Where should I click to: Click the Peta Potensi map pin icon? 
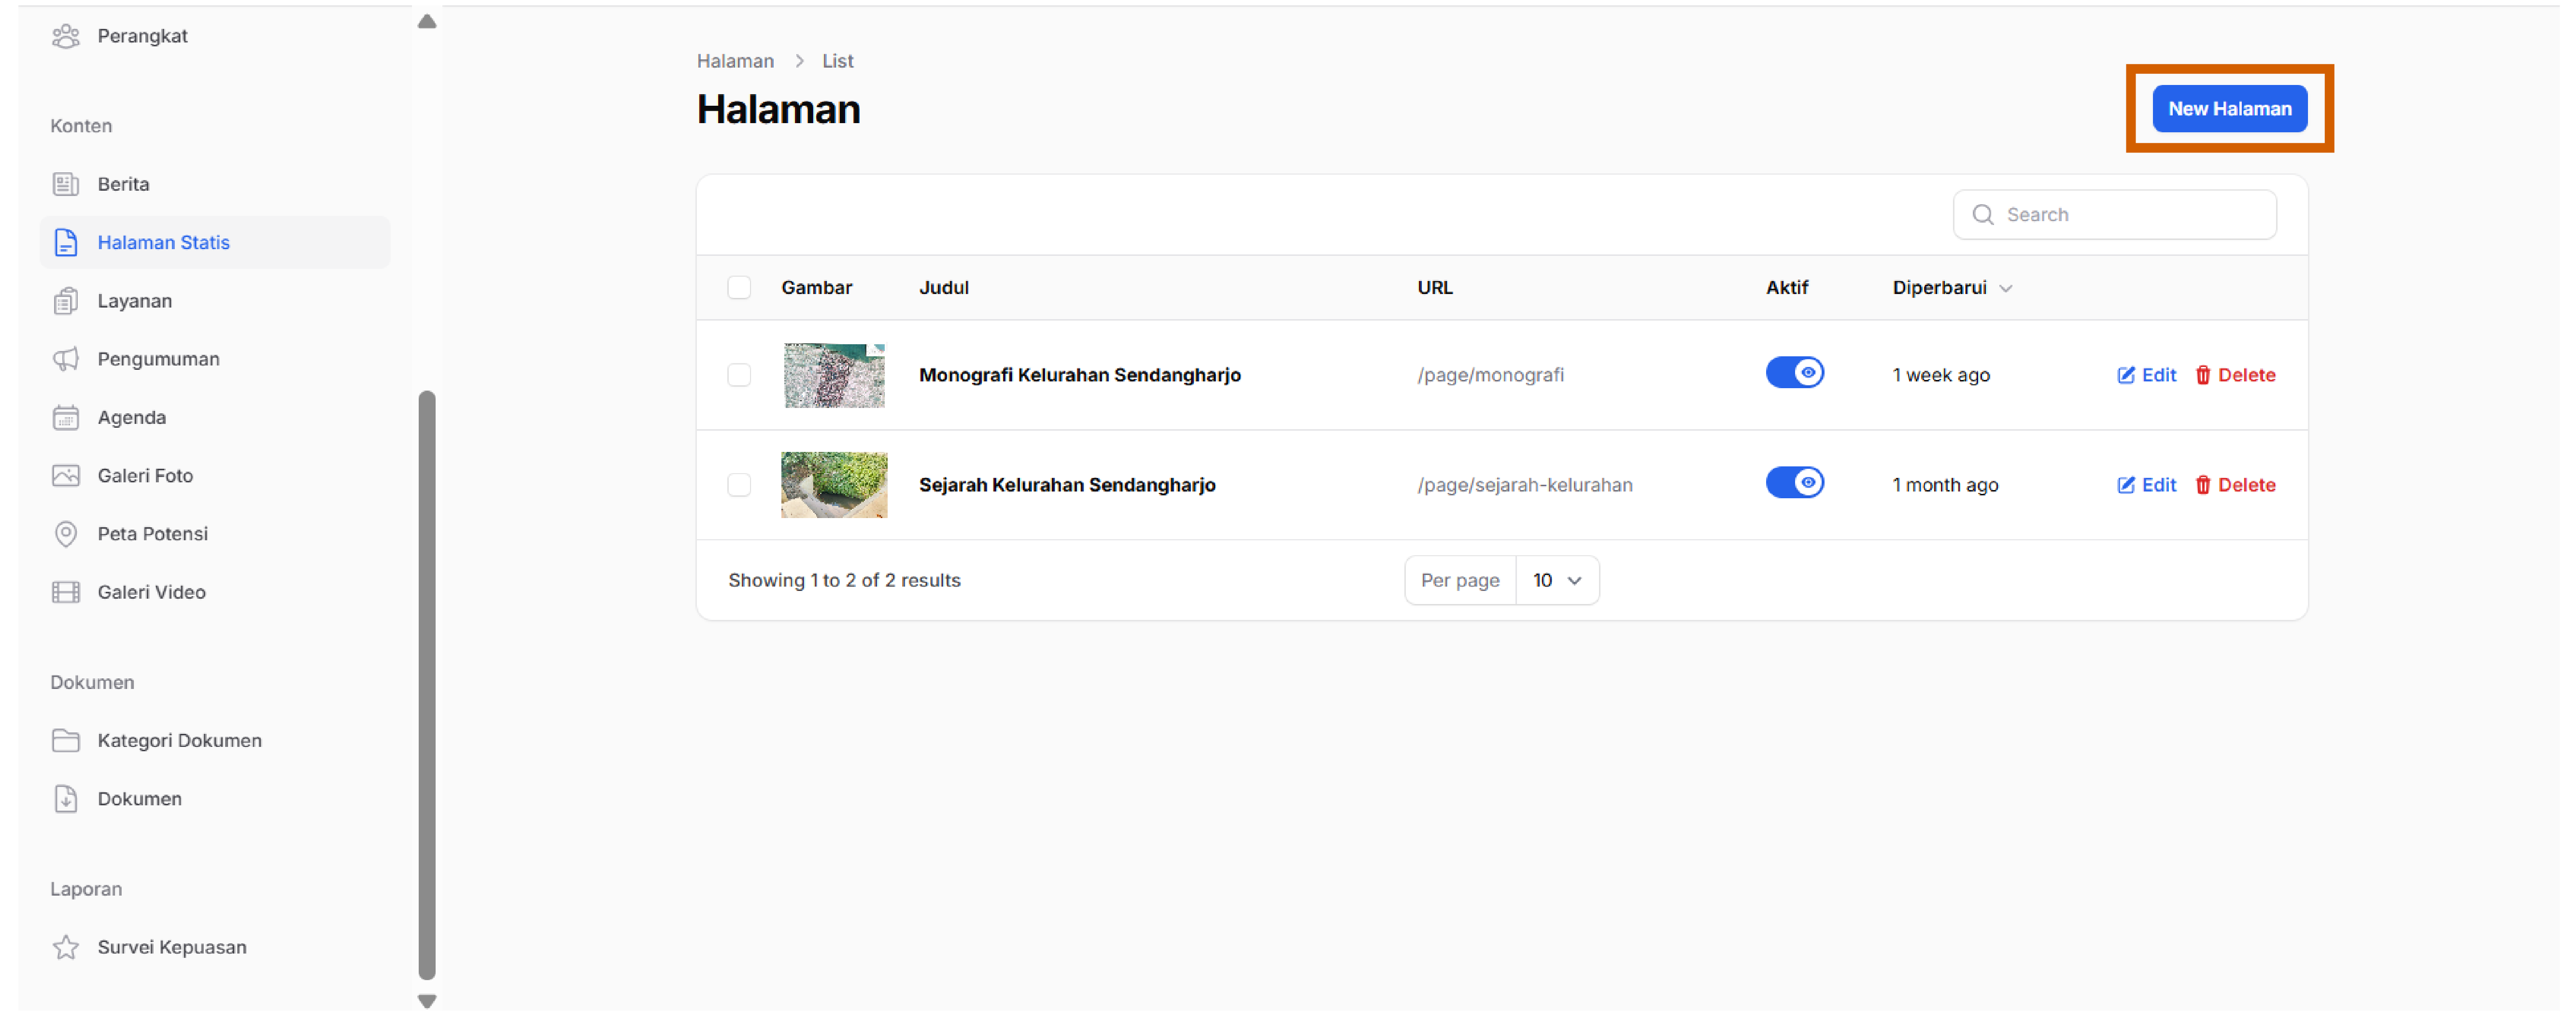pos(66,534)
